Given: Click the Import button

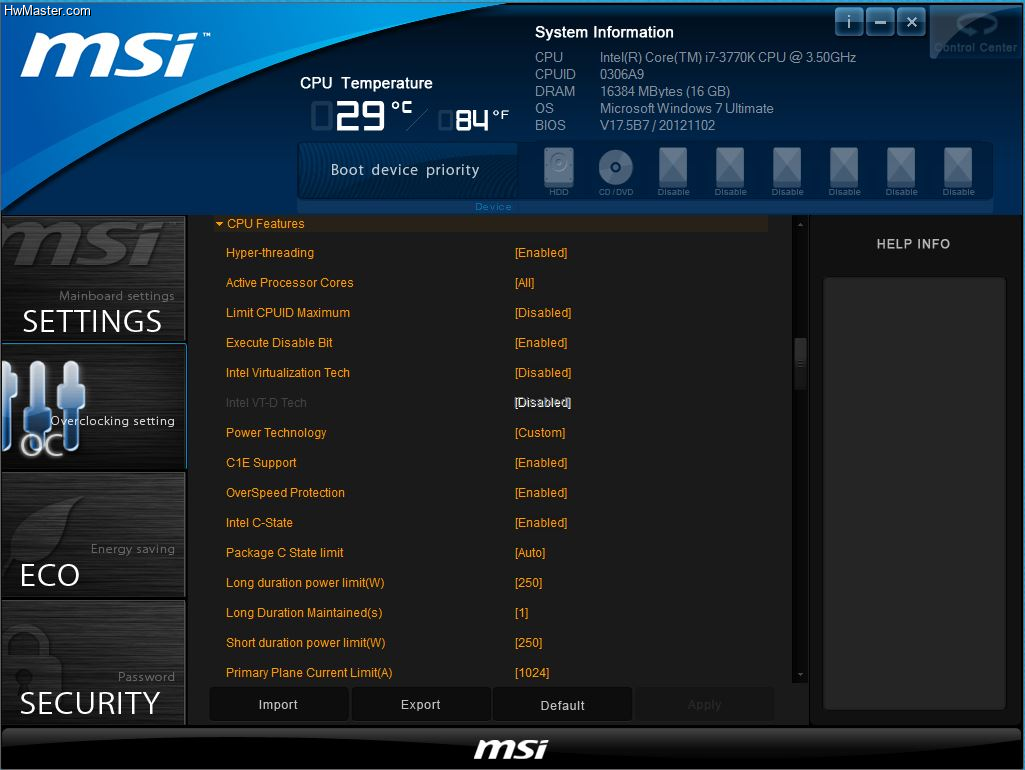Looking at the screenshot, I should point(278,705).
